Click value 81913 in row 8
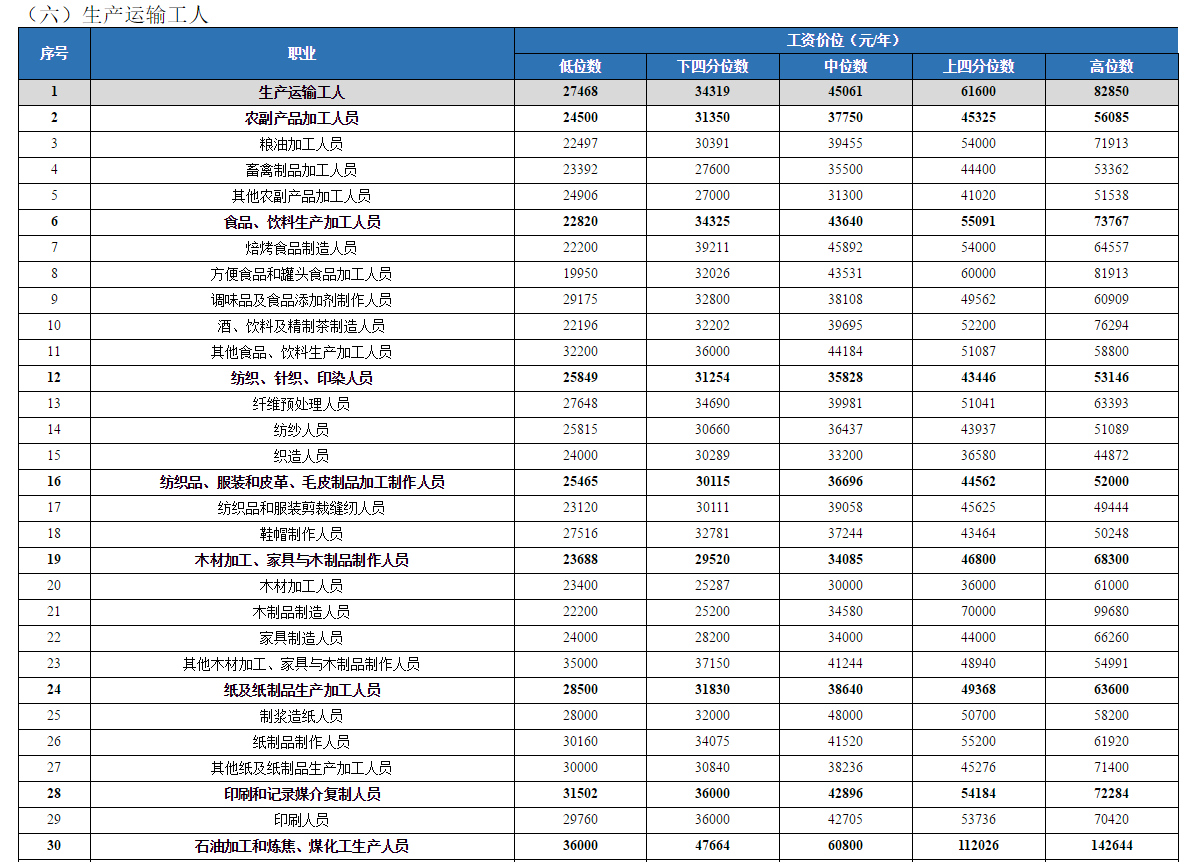The height and width of the screenshot is (862, 1196). coord(1111,273)
